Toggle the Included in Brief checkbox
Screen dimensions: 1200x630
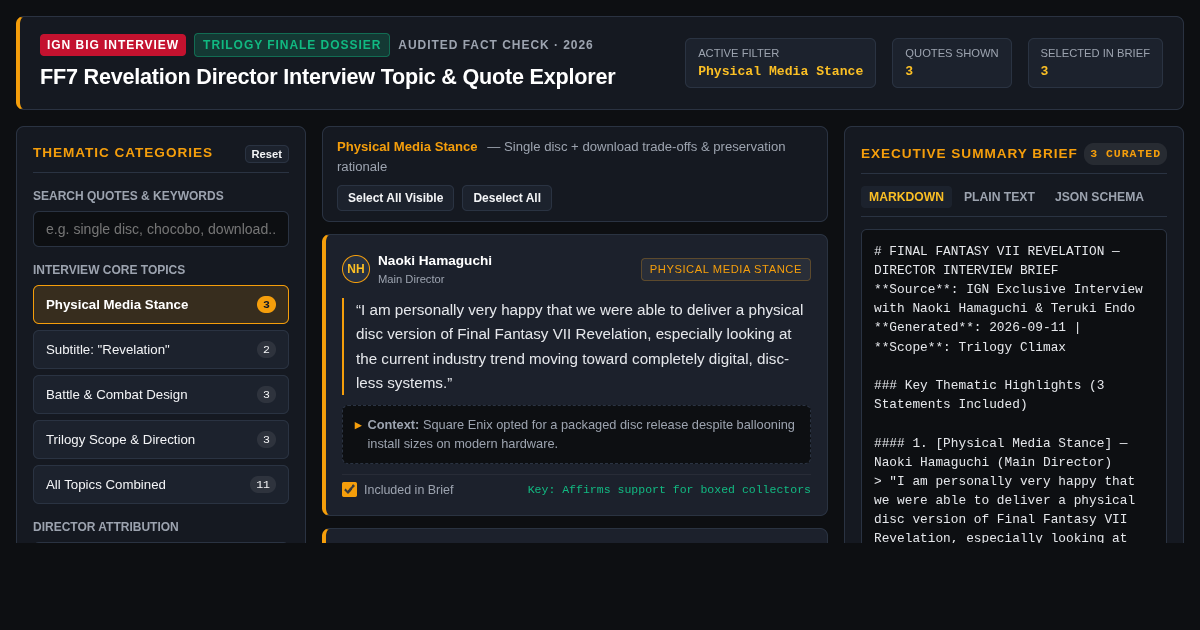point(349,490)
